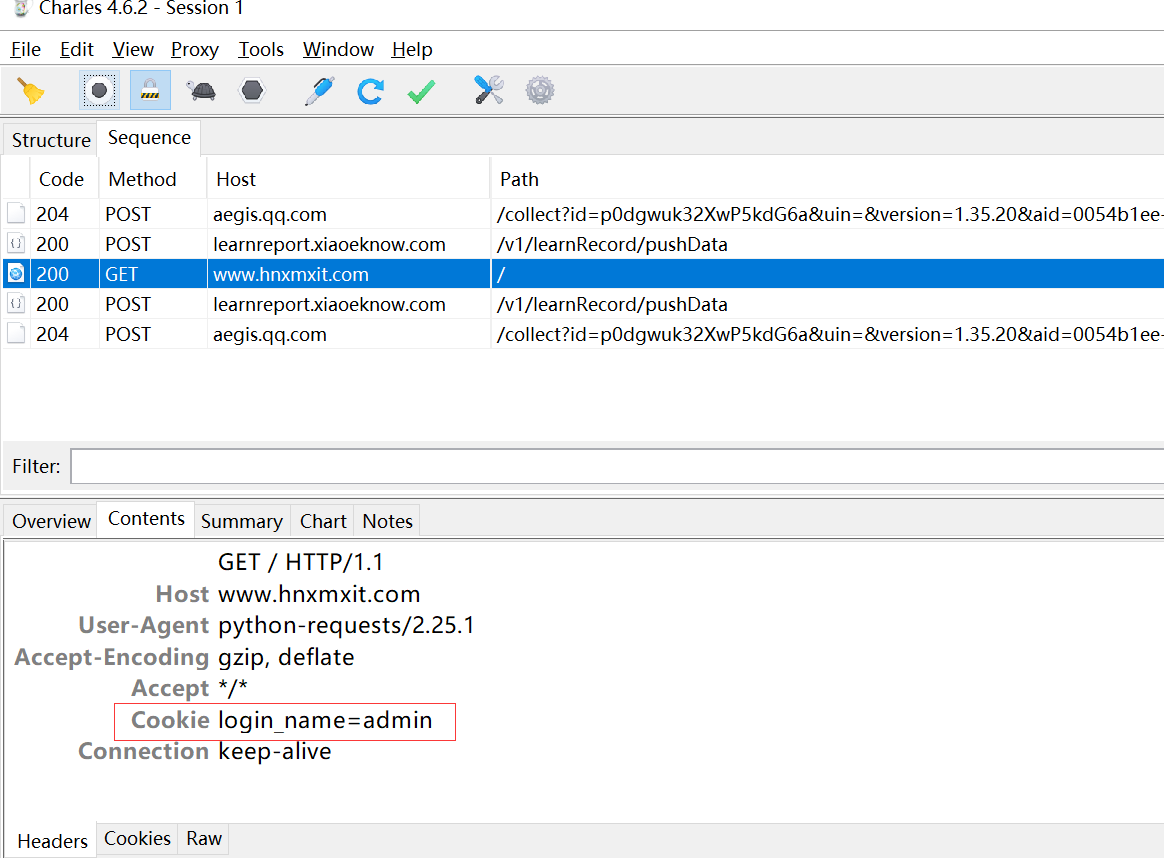Screen dimensions: 1164x858
Task: Open Tools via the wrench and screwdriver icon
Action: (489, 90)
